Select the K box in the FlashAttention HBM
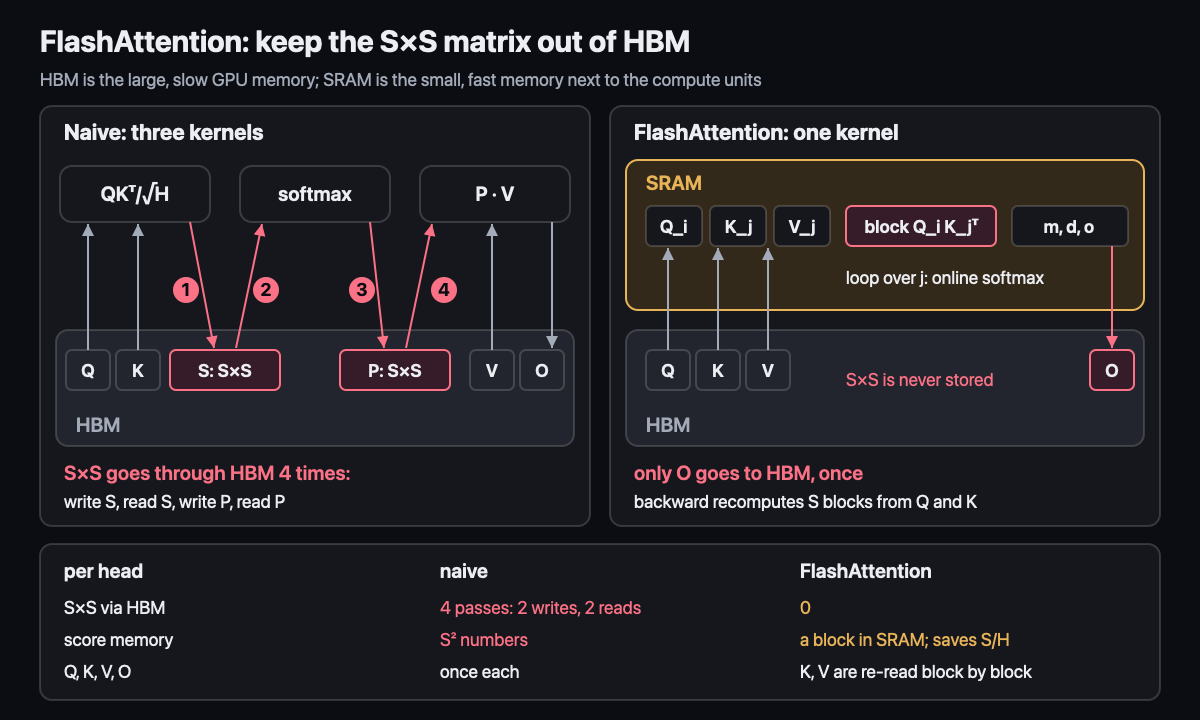The width and height of the screenshot is (1200, 720). click(x=718, y=370)
